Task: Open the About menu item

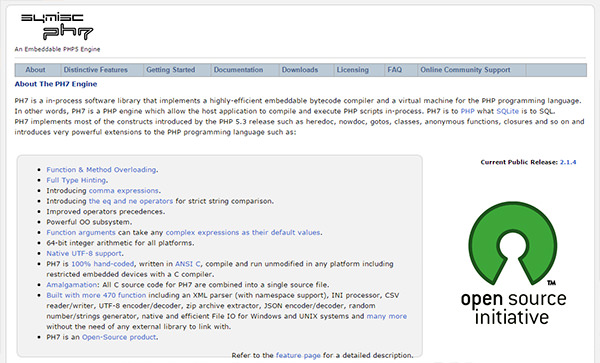Action: [35, 70]
